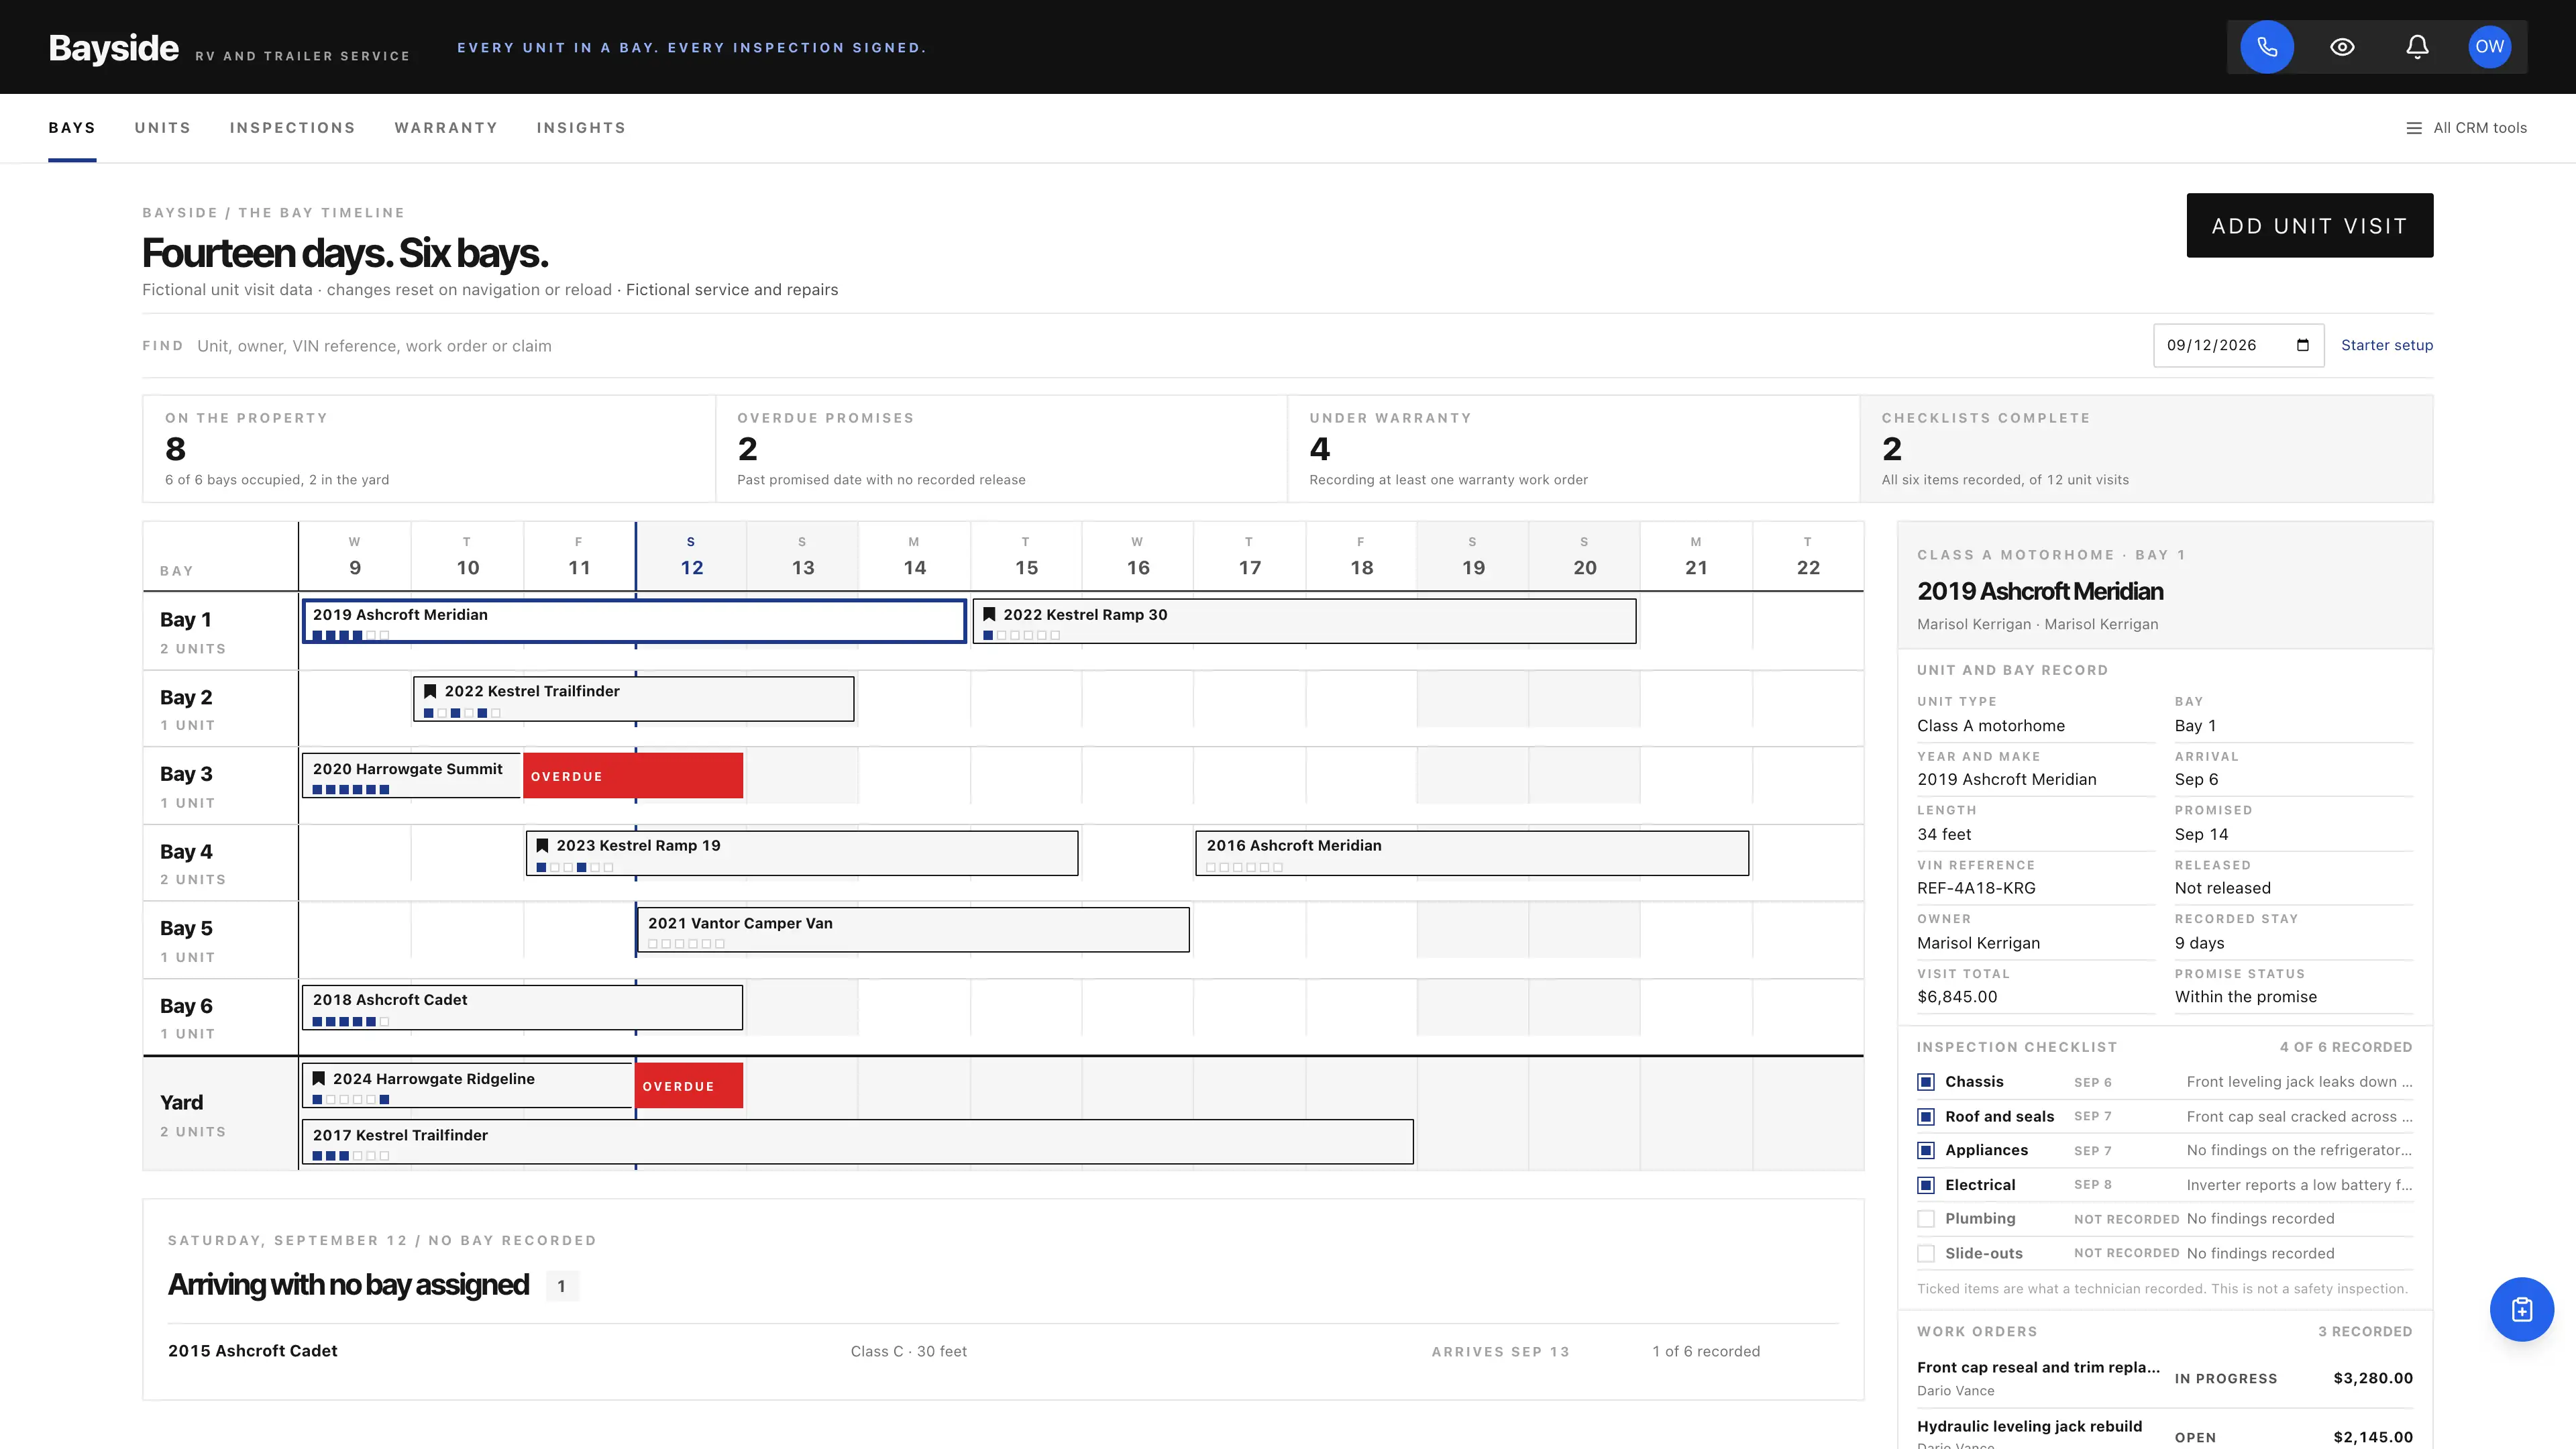
Task: Click the blue phone call icon
Action: point(2266,47)
